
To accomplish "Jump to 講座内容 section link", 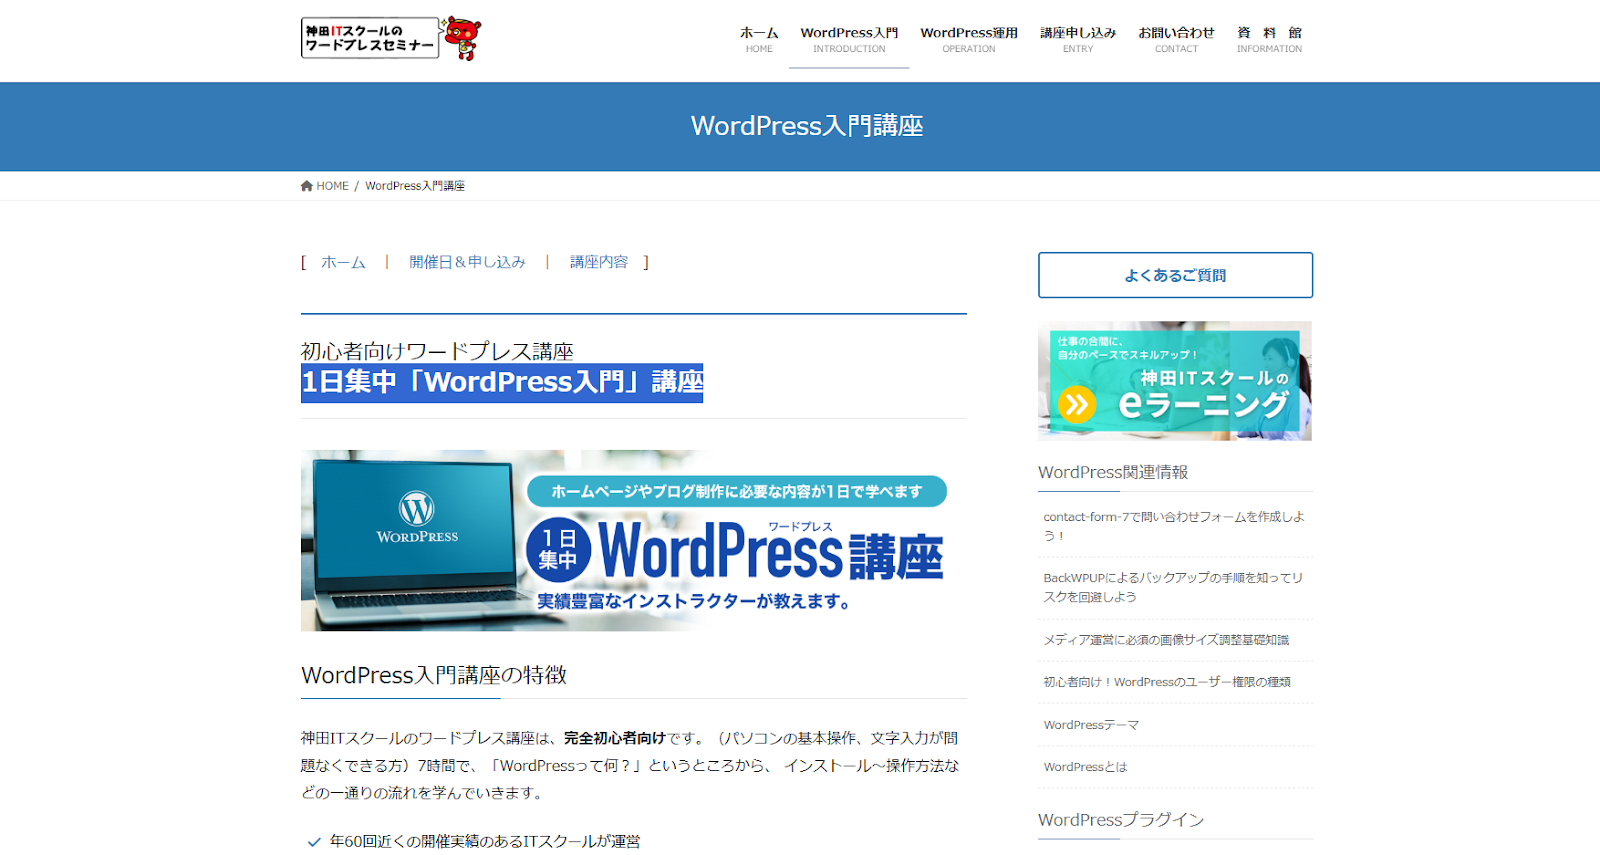I will 599,262.
